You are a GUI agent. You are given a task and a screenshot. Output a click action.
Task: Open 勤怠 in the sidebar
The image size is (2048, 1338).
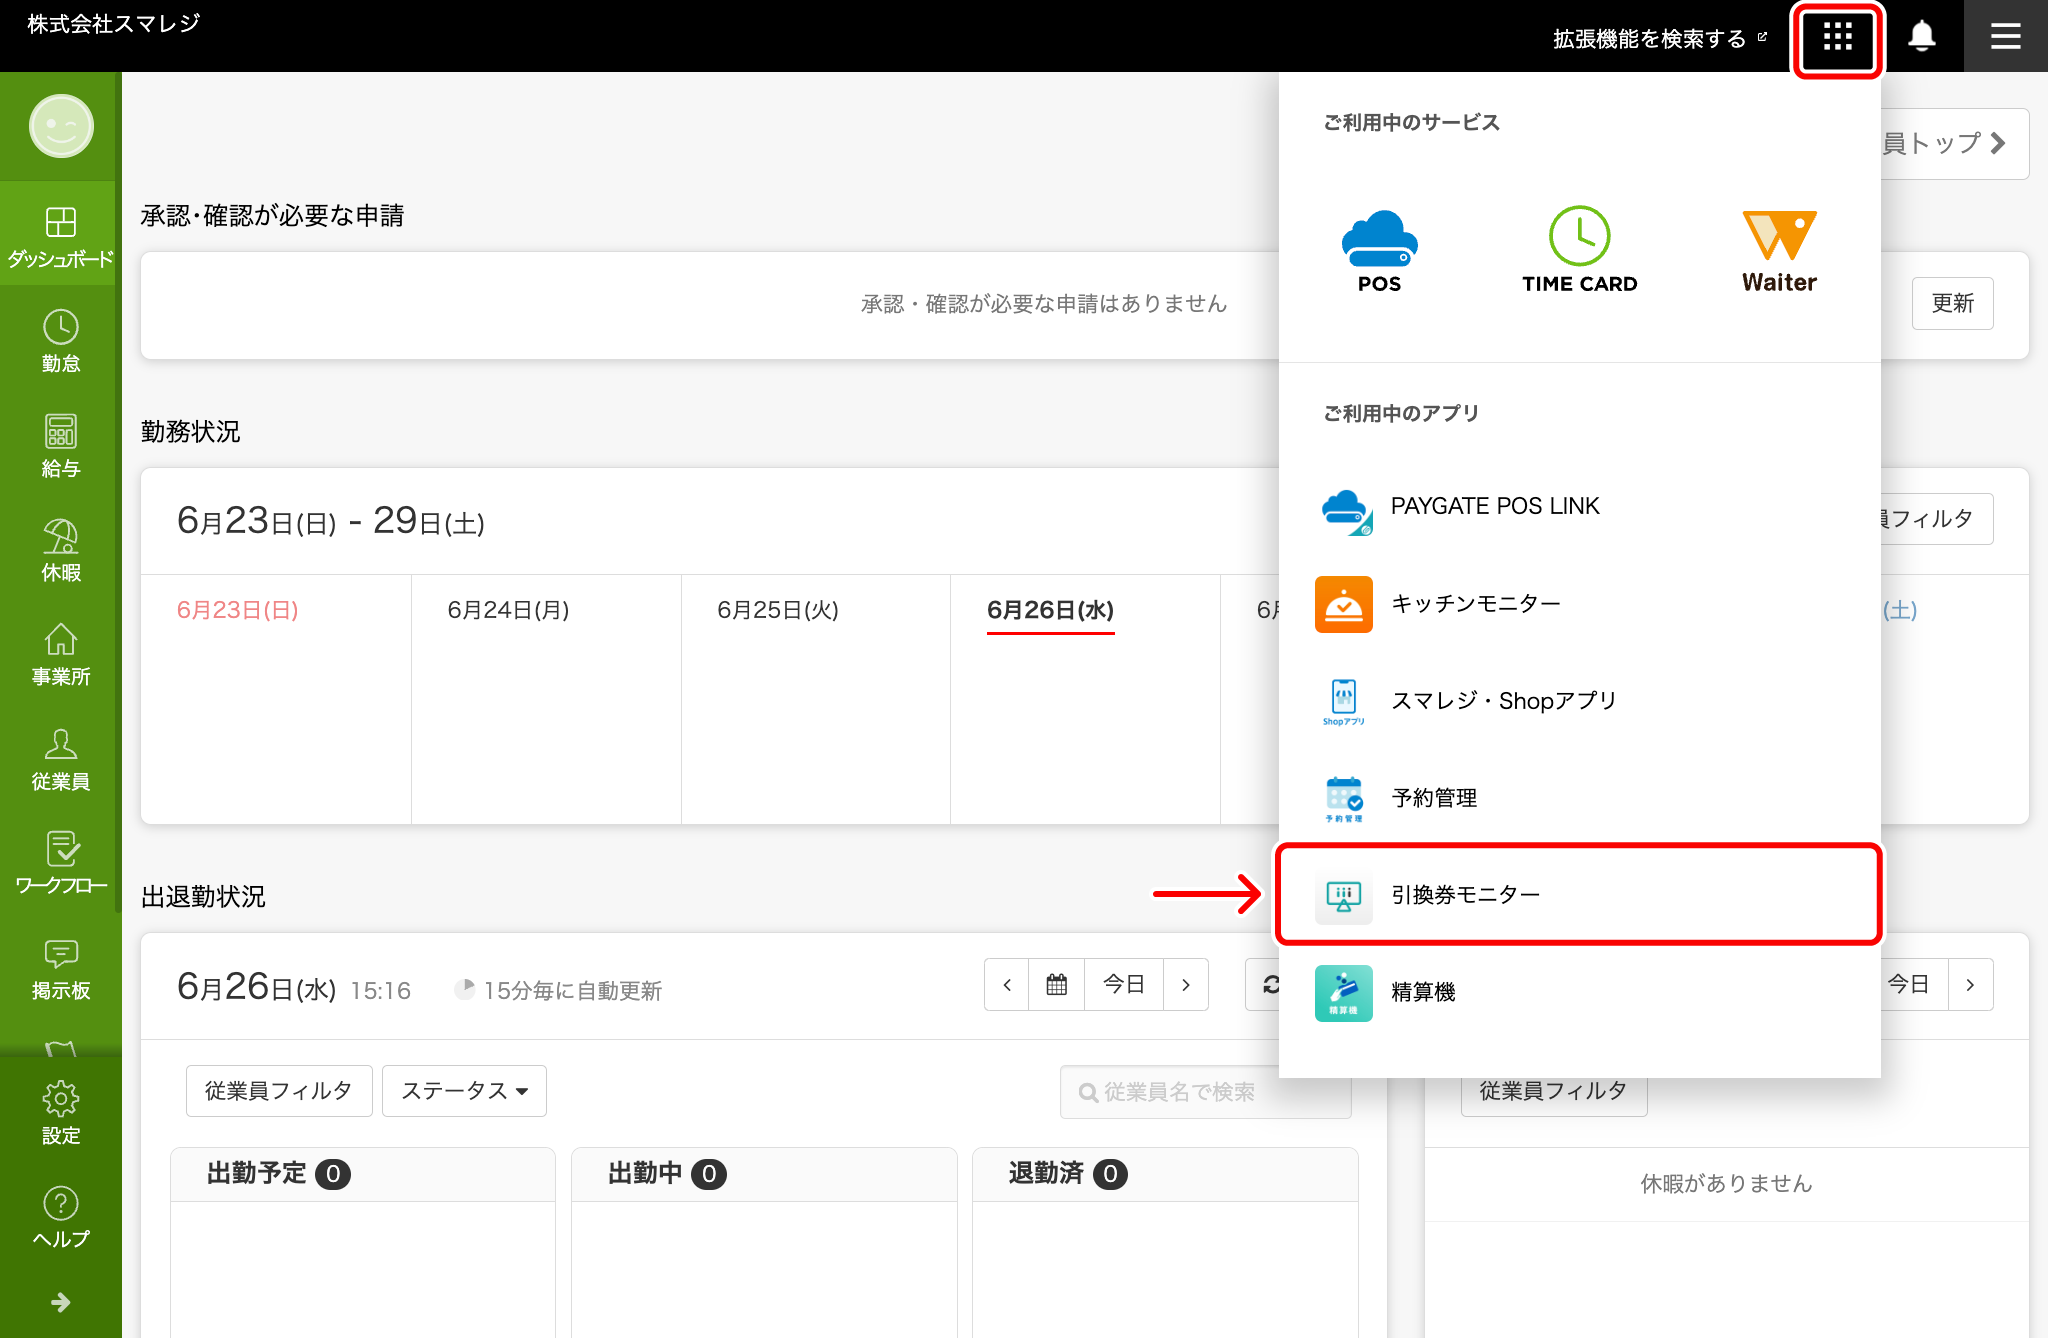[x=61, y=341]
